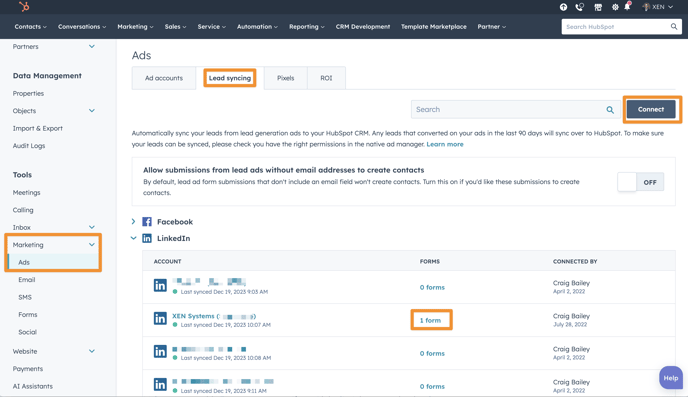Open the XEN Systems account link
The width and height of the screenshot is (688, 397).
coord(214,316)
